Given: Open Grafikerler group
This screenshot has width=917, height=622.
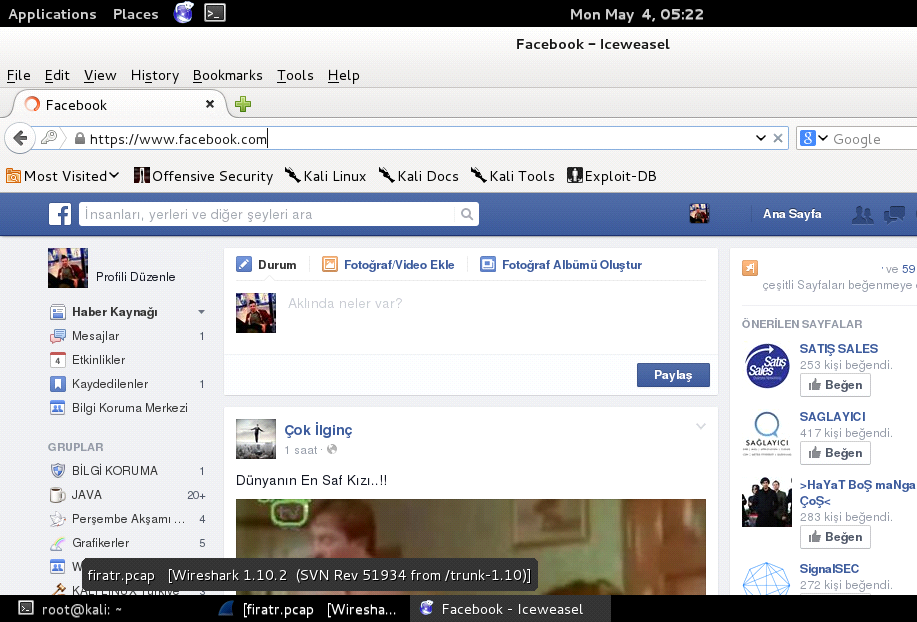Looking at the screenshot, I should point(101,542).
